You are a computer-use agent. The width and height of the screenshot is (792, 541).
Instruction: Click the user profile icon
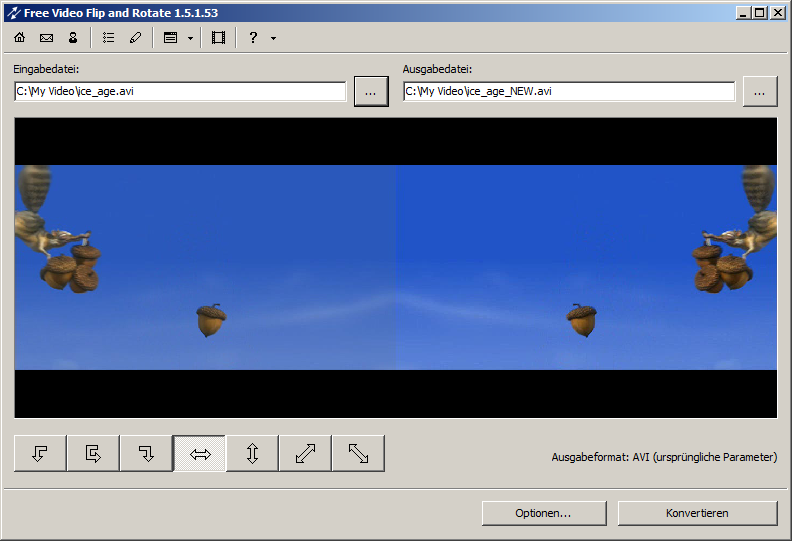(73, 38)
